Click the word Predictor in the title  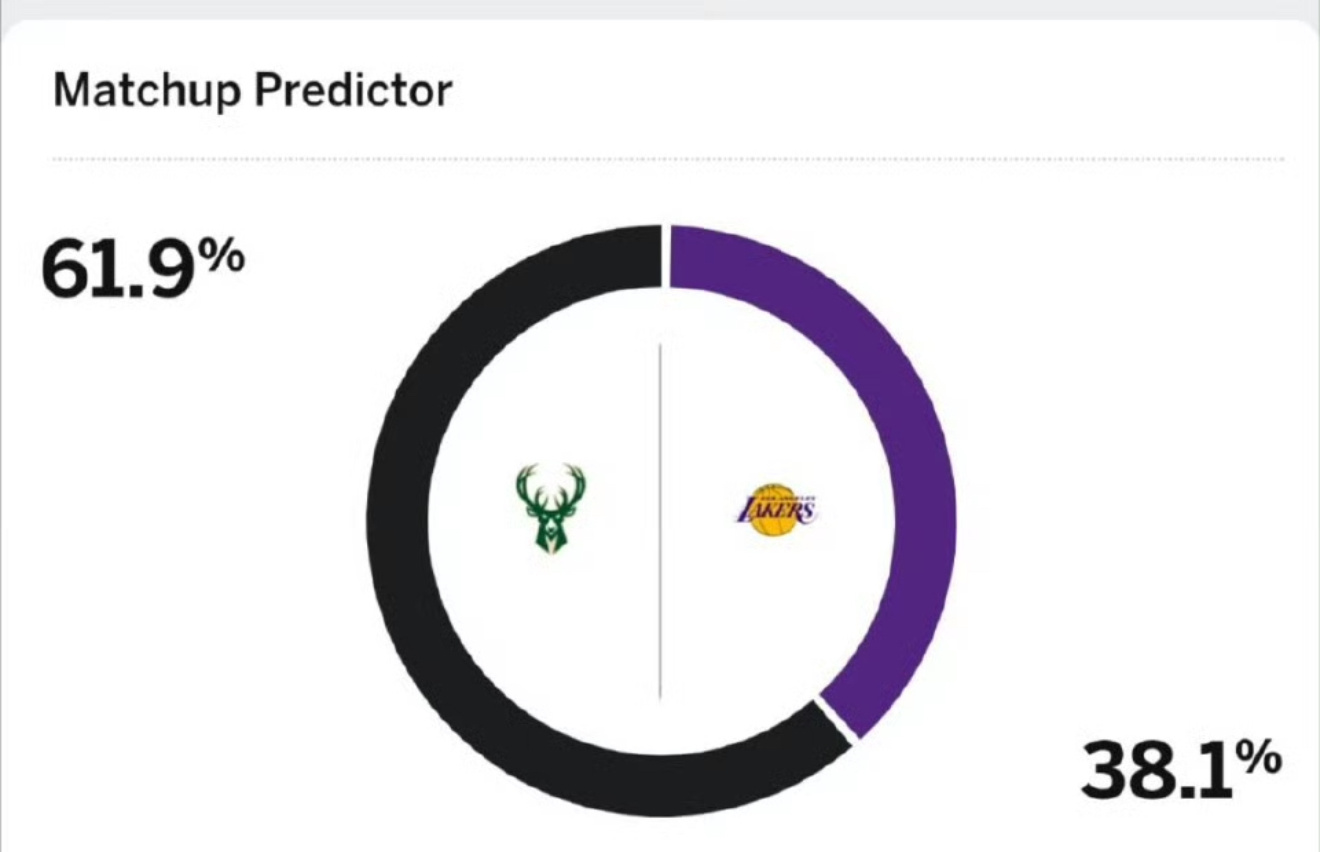click(x=352, y=92)
